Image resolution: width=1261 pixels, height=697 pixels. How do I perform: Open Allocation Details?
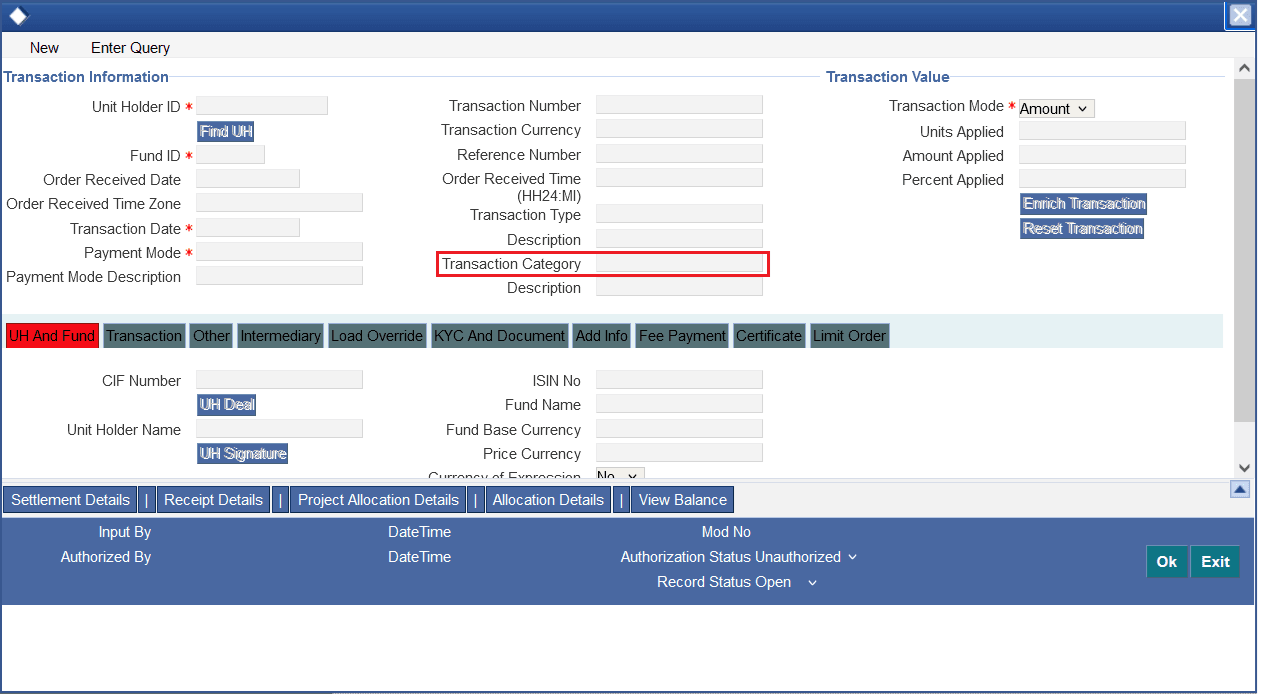548,500
